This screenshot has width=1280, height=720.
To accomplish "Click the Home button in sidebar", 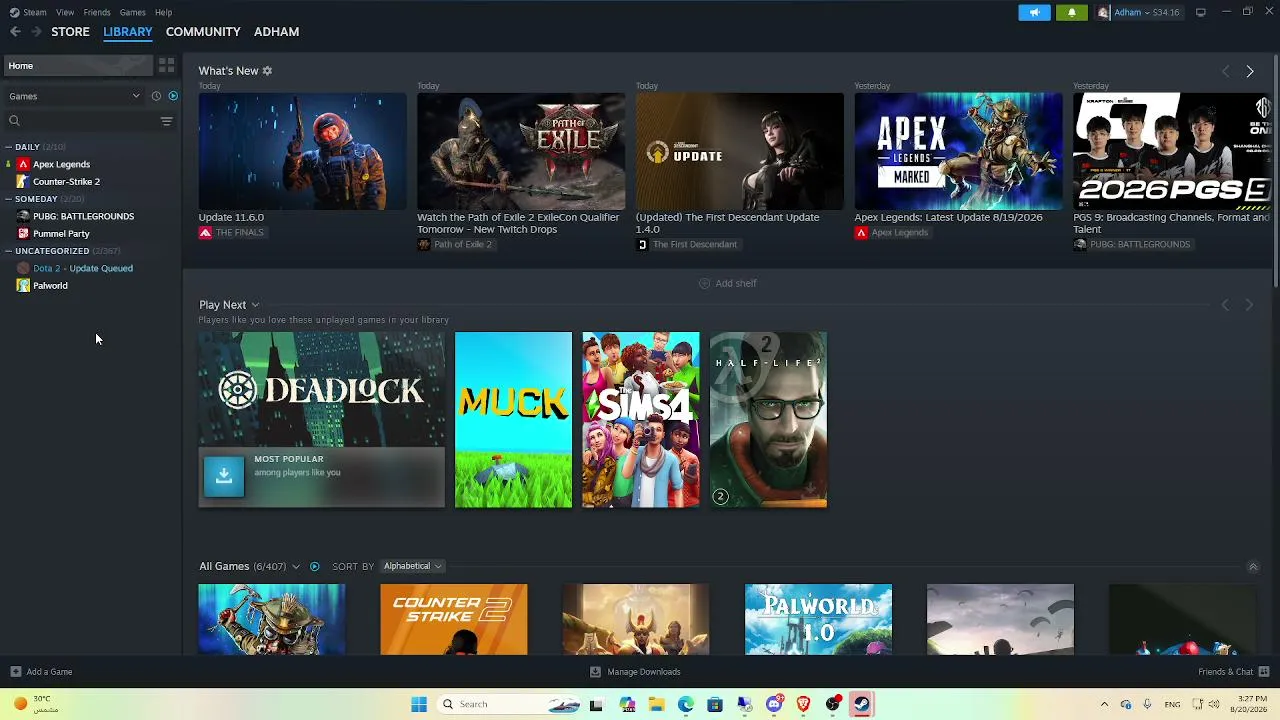I will coord(77,66).
